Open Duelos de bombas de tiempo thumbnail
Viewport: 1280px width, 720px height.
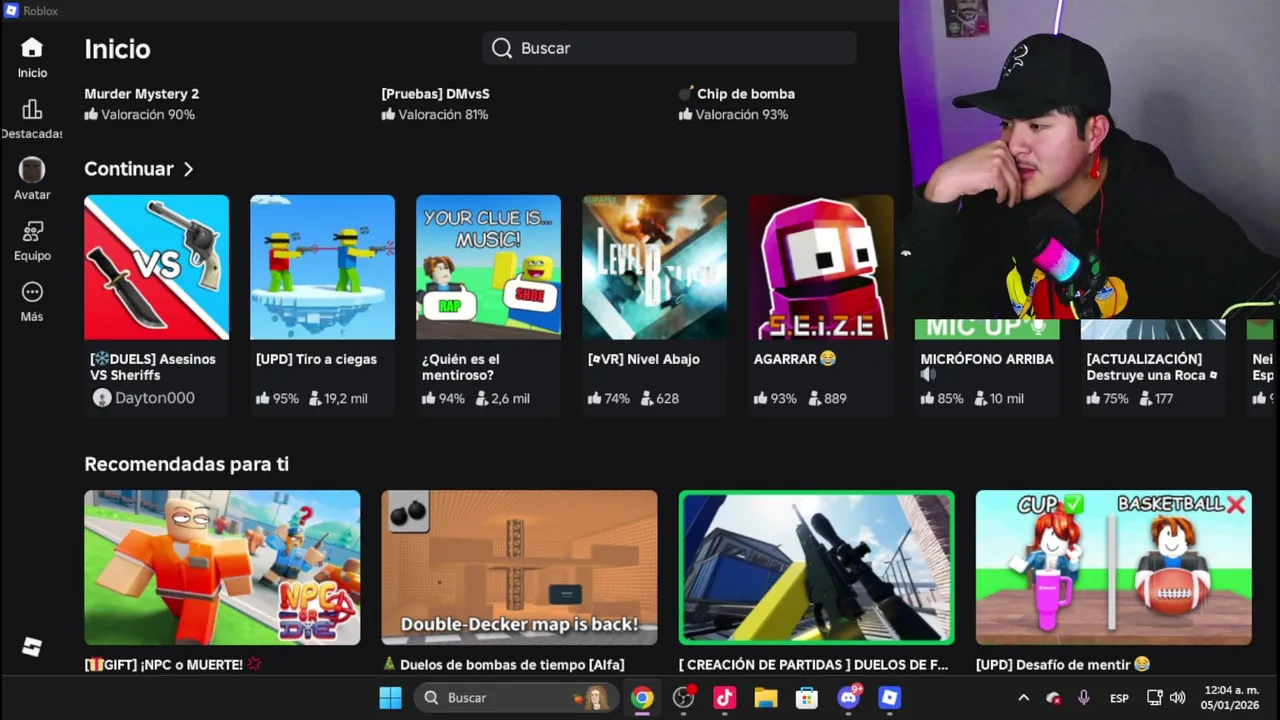tap(519, 567)
